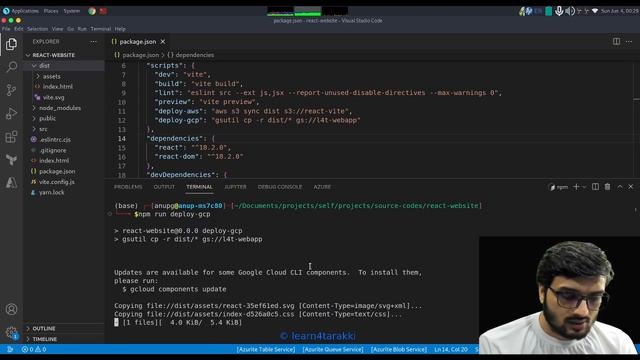Open the View menu
The height and width of the screenshot is (360, 640).
point(58,29)
